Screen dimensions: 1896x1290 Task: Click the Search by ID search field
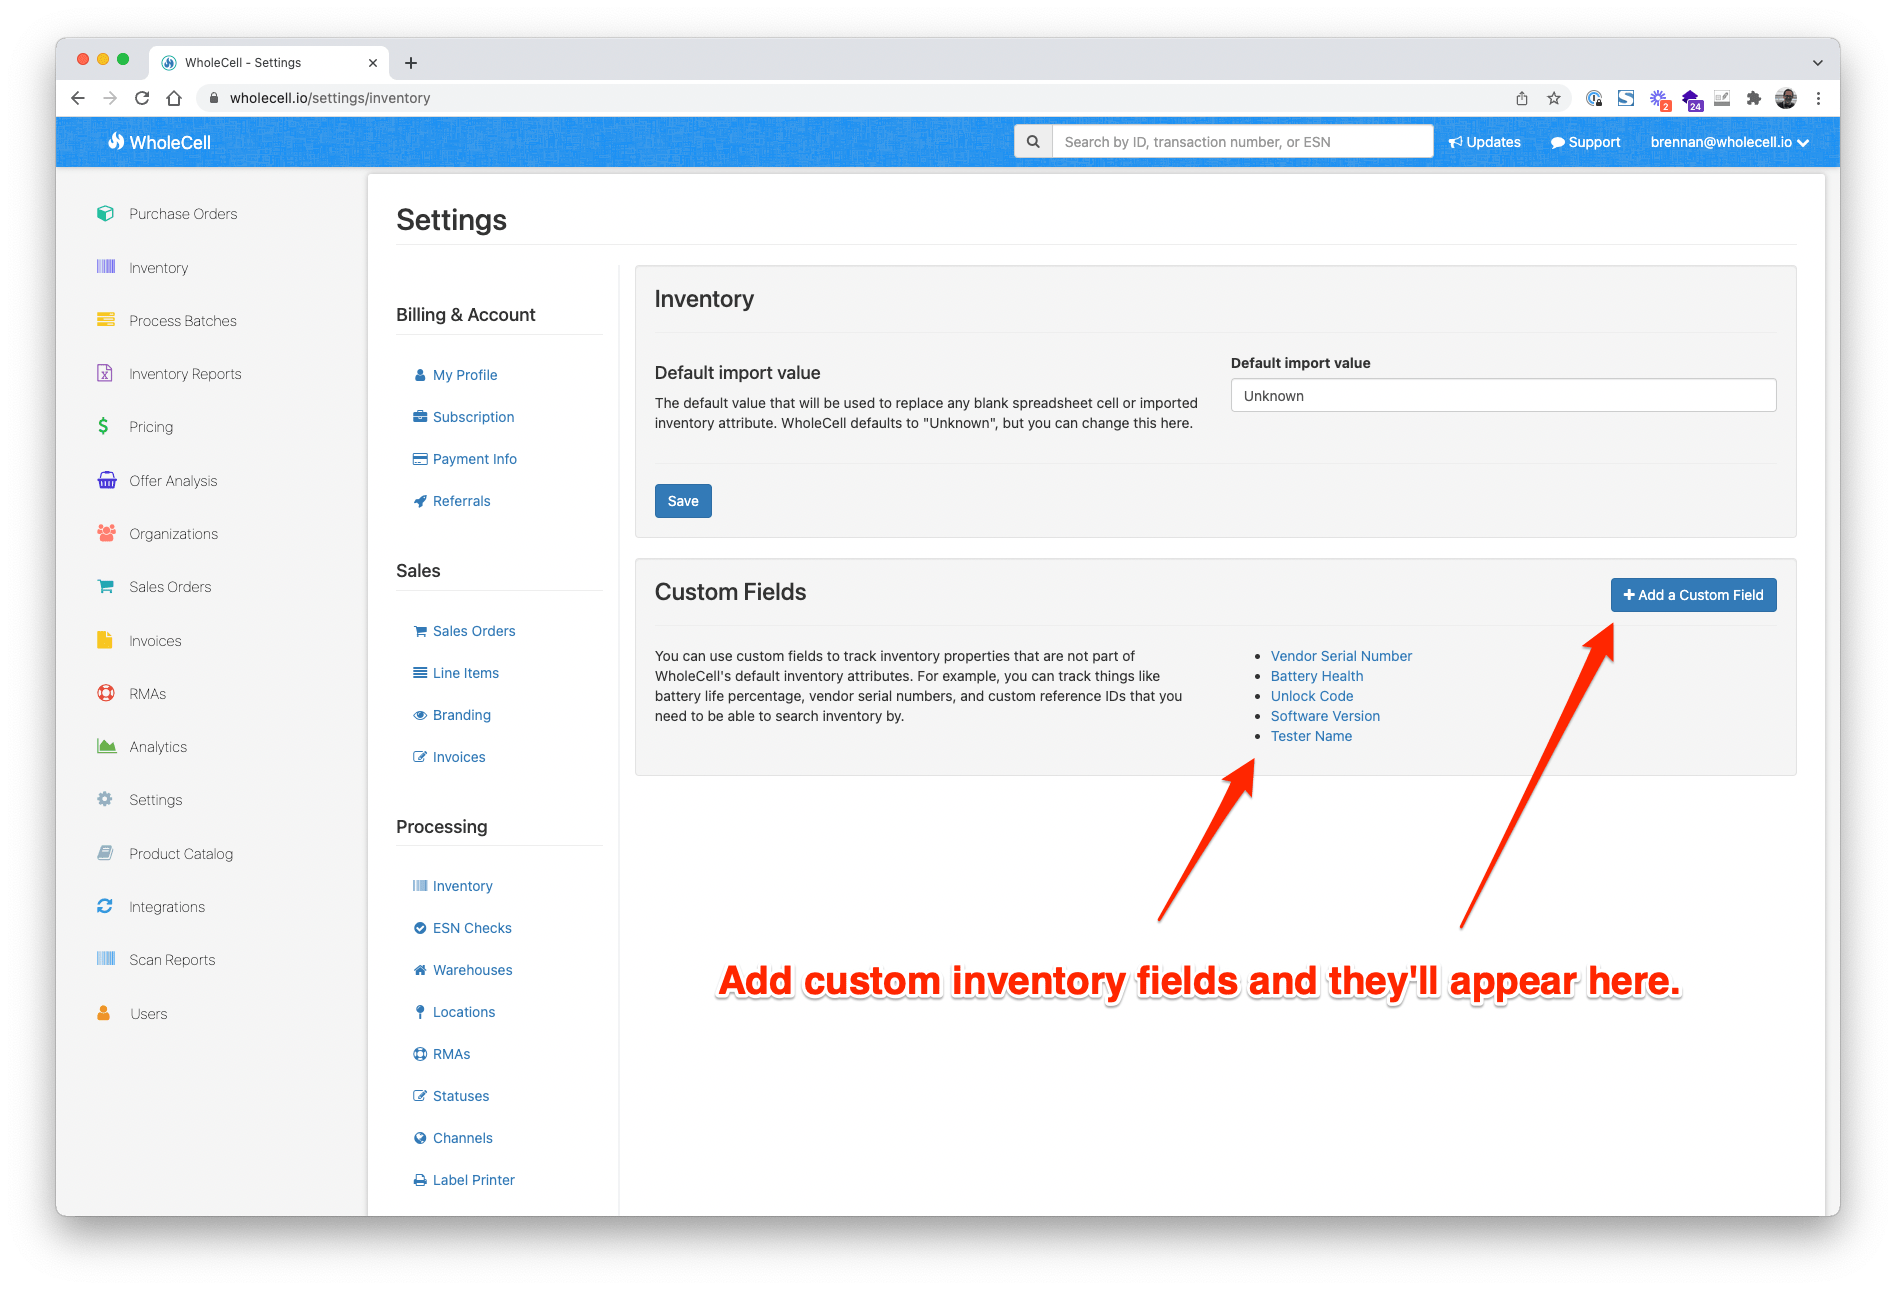tap(1243, 142)
